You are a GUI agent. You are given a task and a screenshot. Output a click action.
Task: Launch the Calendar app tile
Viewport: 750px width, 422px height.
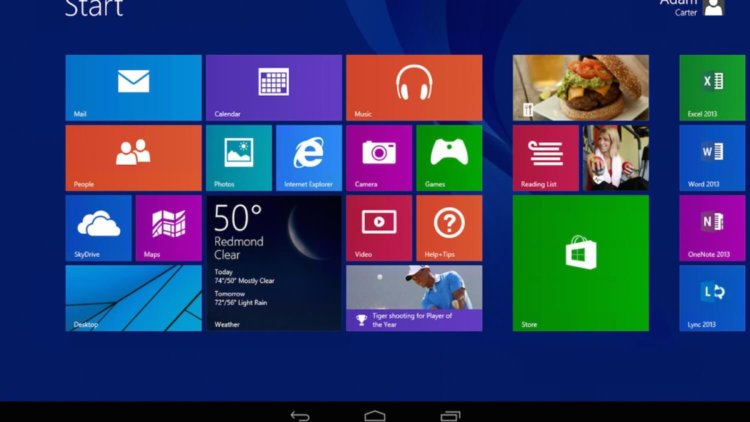click(x=273, y=88)
